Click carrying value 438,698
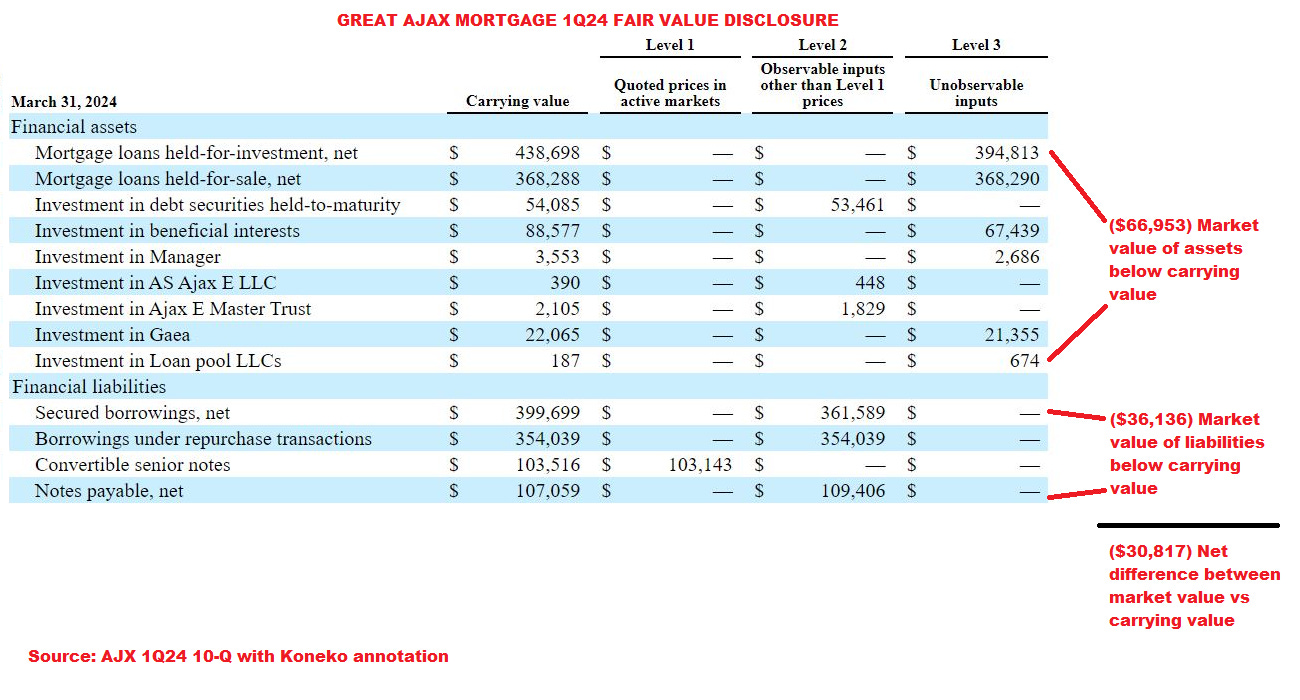 tap(548, 153)
